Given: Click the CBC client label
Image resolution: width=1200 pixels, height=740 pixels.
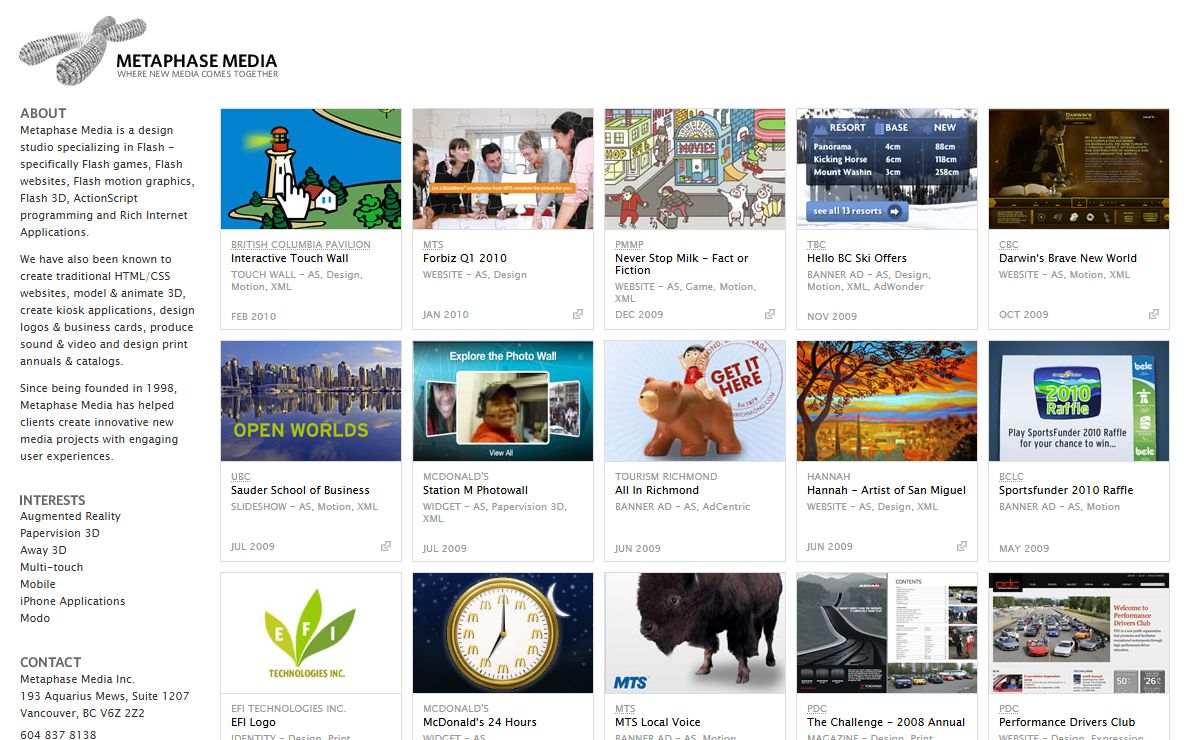Looking at the screenshot, I should 1009,244.
